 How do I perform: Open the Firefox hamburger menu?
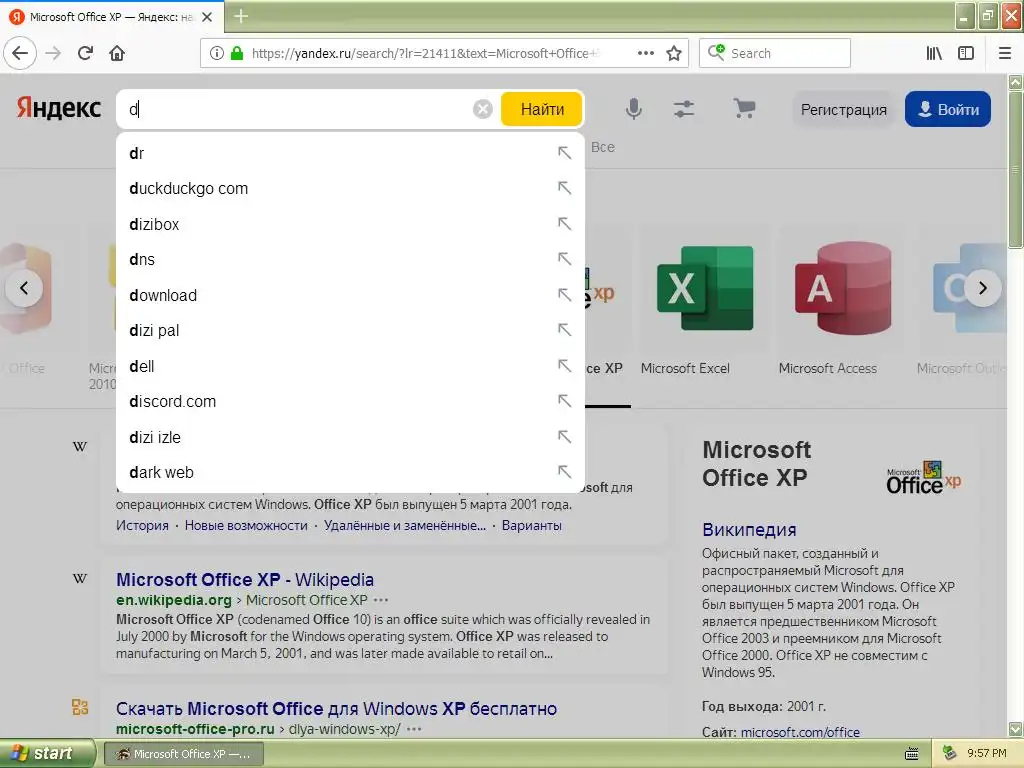(x=1005, y=53)
